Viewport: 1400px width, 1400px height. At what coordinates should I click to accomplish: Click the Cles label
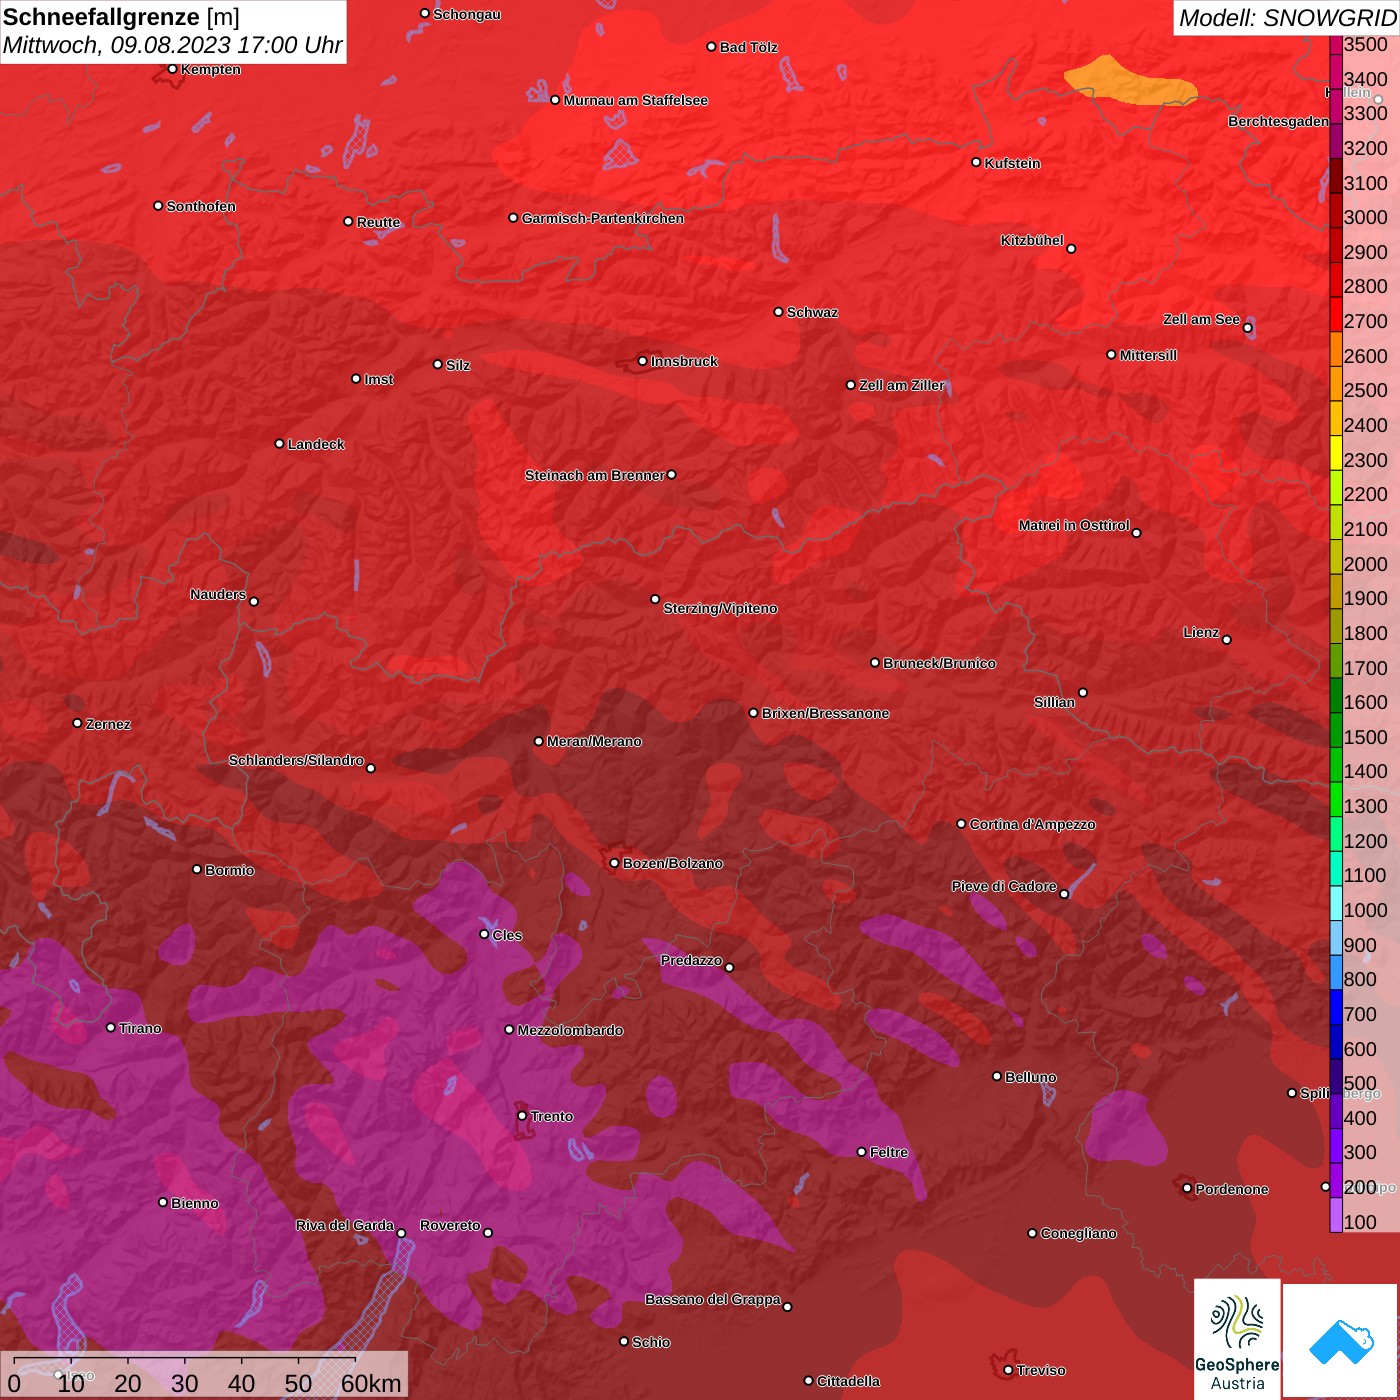tap(507, 935)
